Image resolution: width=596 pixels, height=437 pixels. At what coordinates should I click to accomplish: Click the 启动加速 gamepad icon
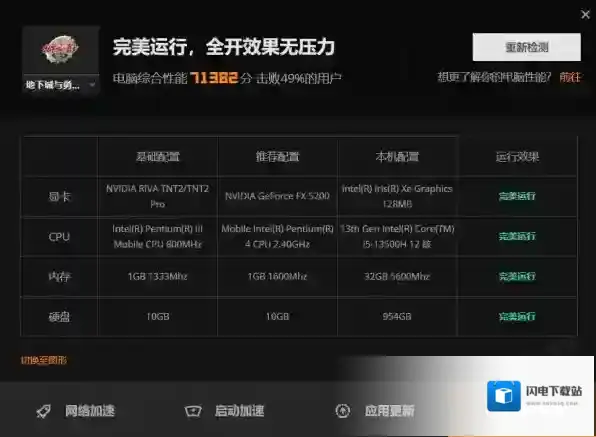pos(193,411)
